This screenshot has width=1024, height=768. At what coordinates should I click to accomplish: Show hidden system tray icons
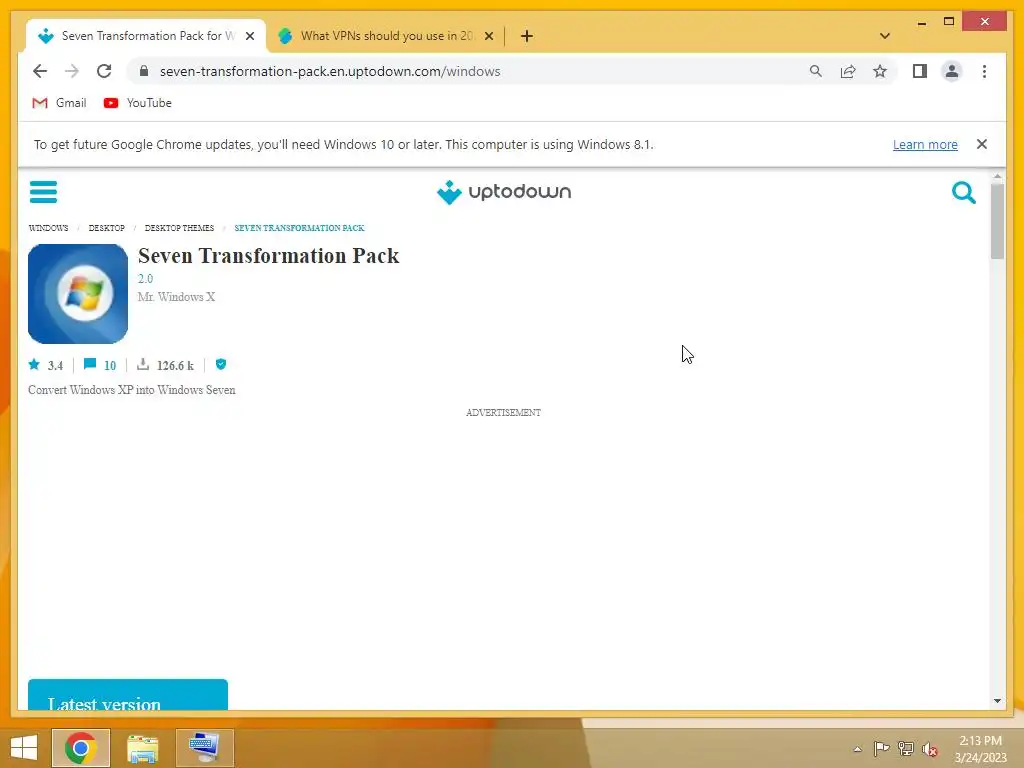pos(857,748)
